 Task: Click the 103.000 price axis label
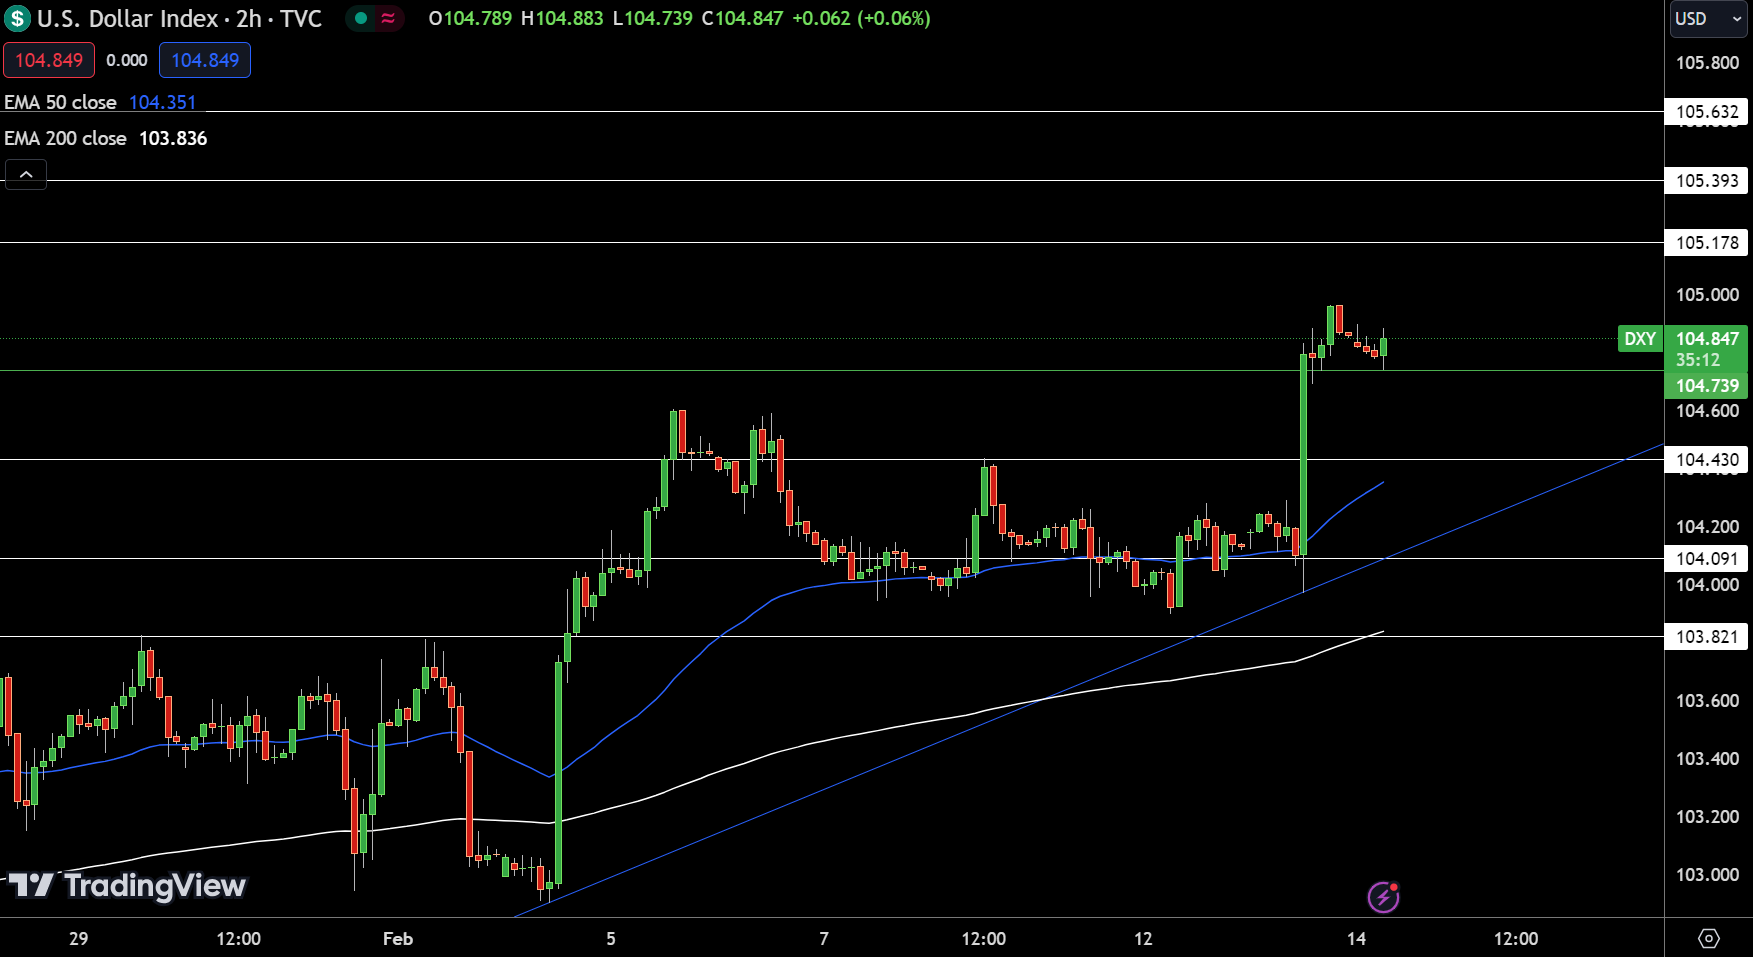tap(1707, 874)
